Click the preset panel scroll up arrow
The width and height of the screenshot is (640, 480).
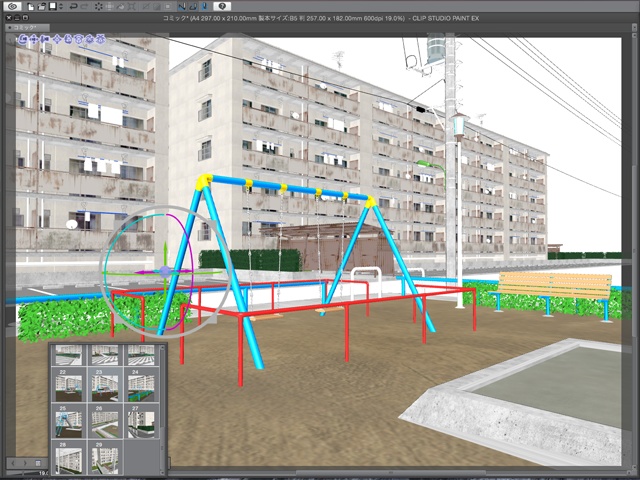tap(162, 347)
